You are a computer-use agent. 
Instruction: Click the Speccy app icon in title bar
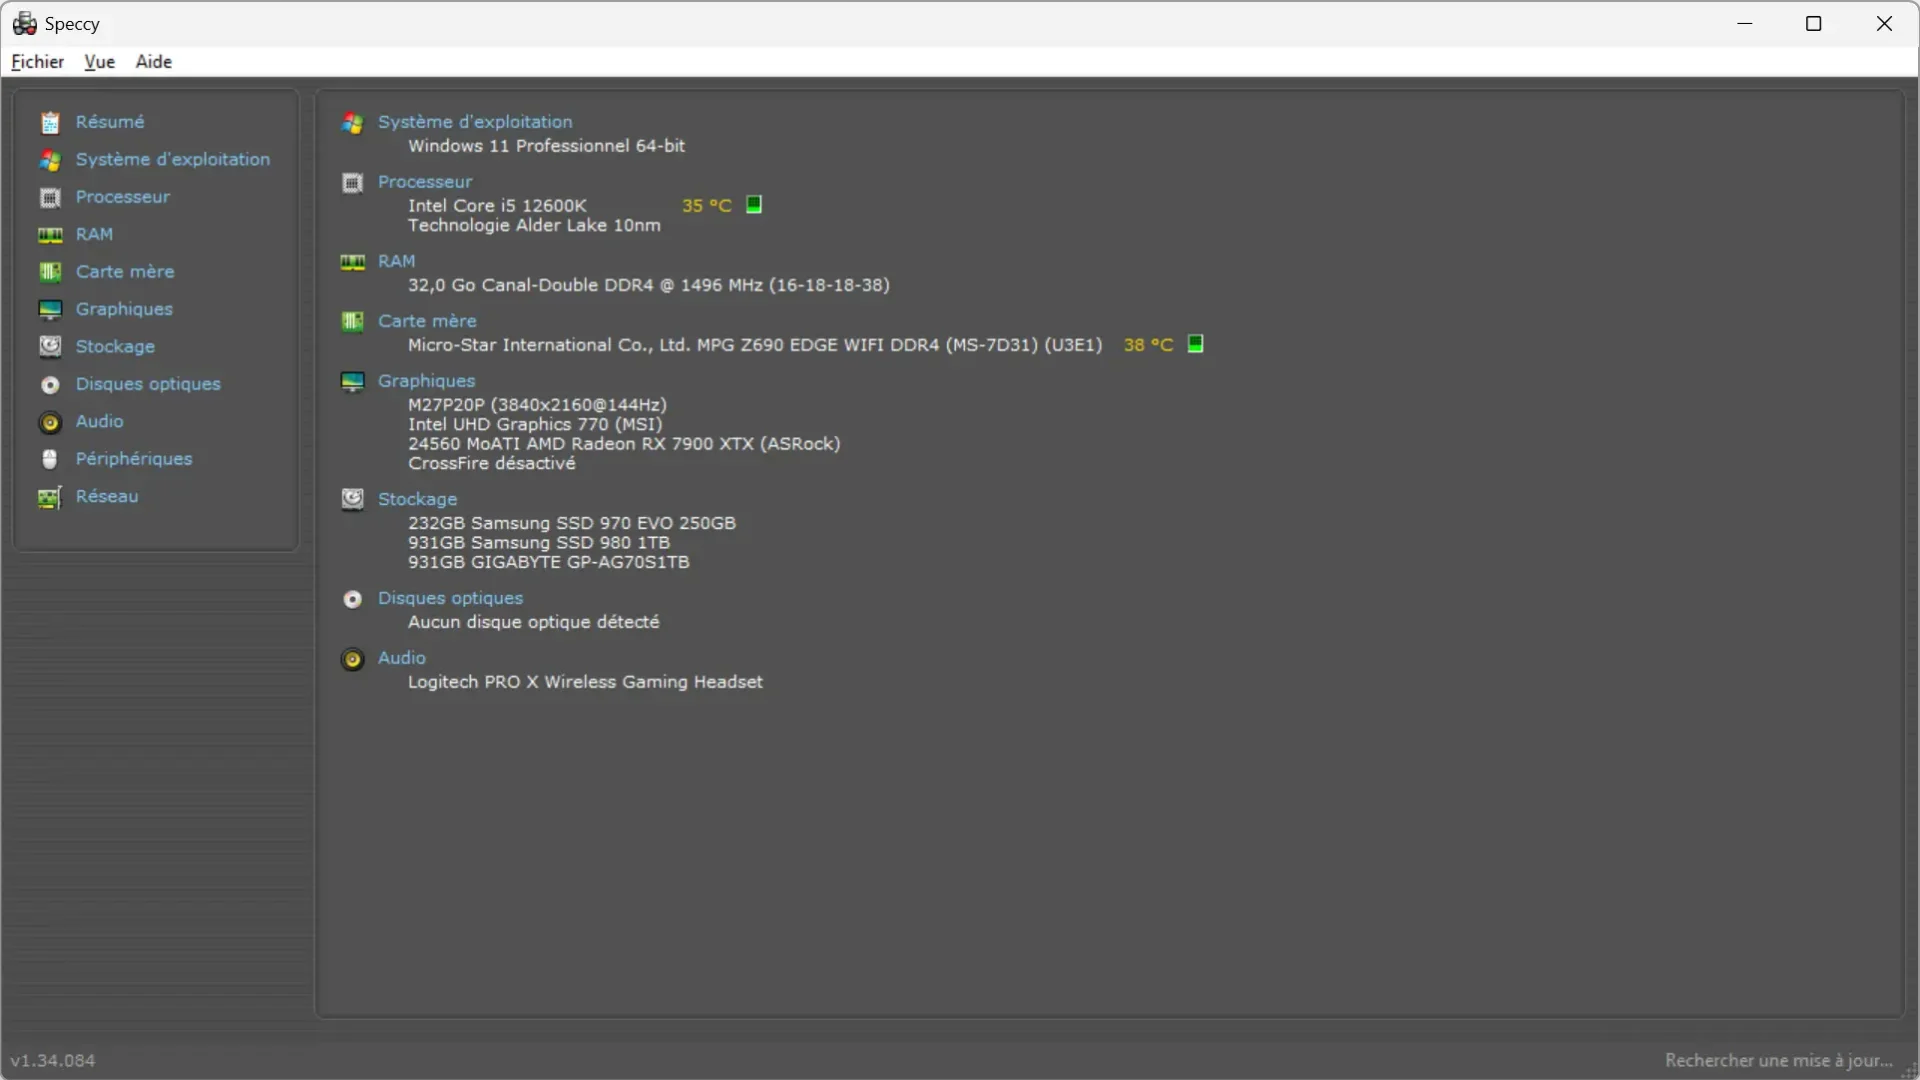(x=25, y=23)
